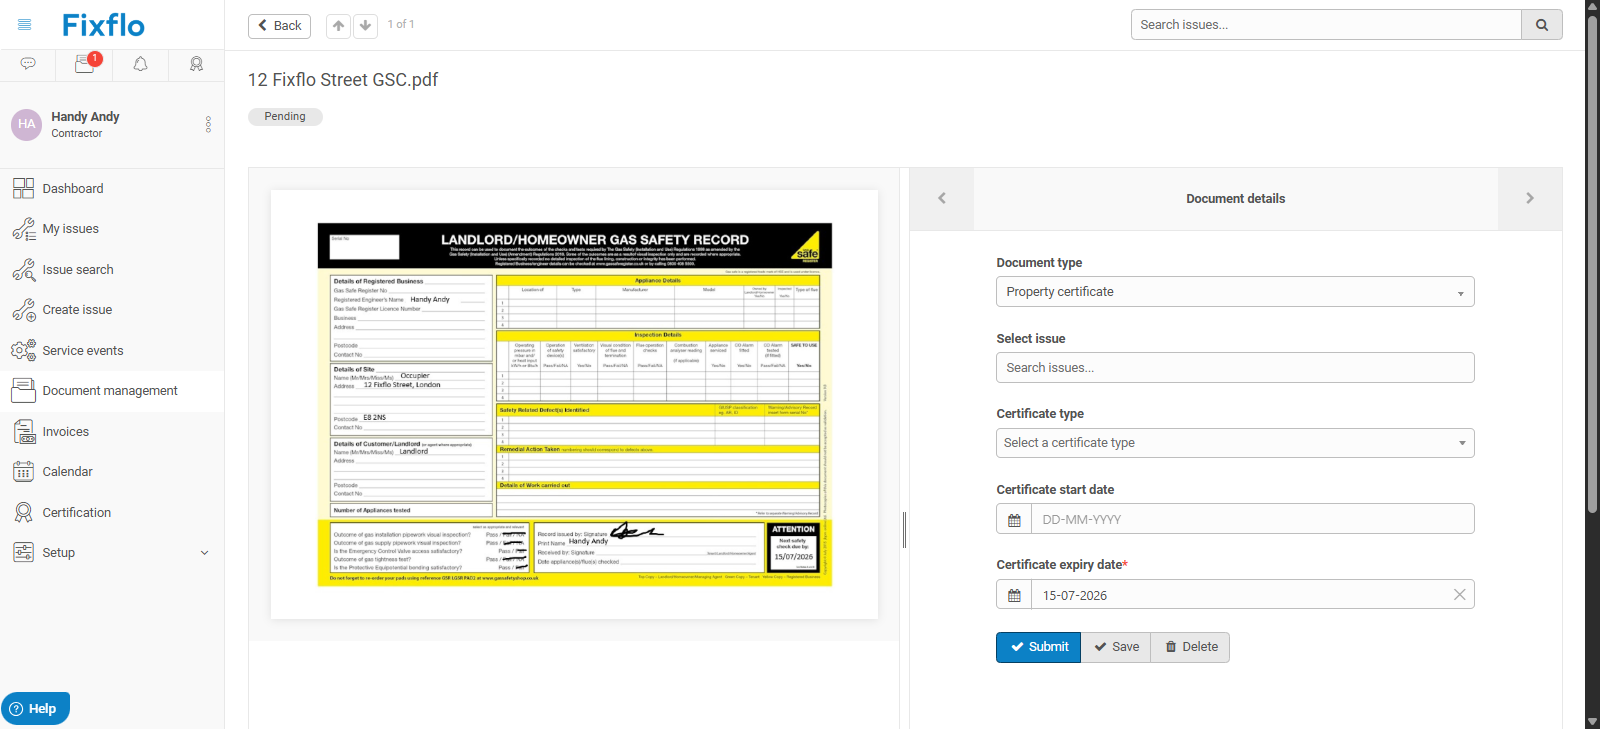Save the document details
This screenshot has width=1600, height=729.
pos(1116,647)
